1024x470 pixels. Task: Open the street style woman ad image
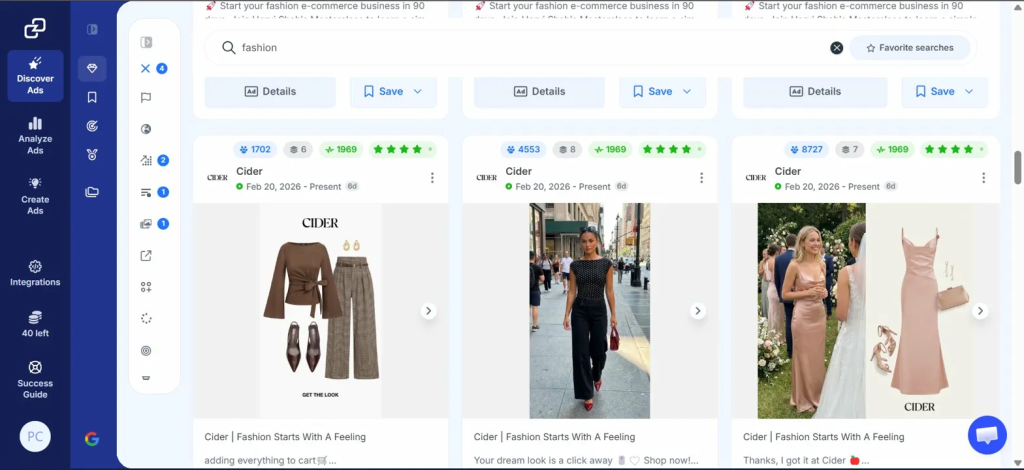[x=590, y=311]
